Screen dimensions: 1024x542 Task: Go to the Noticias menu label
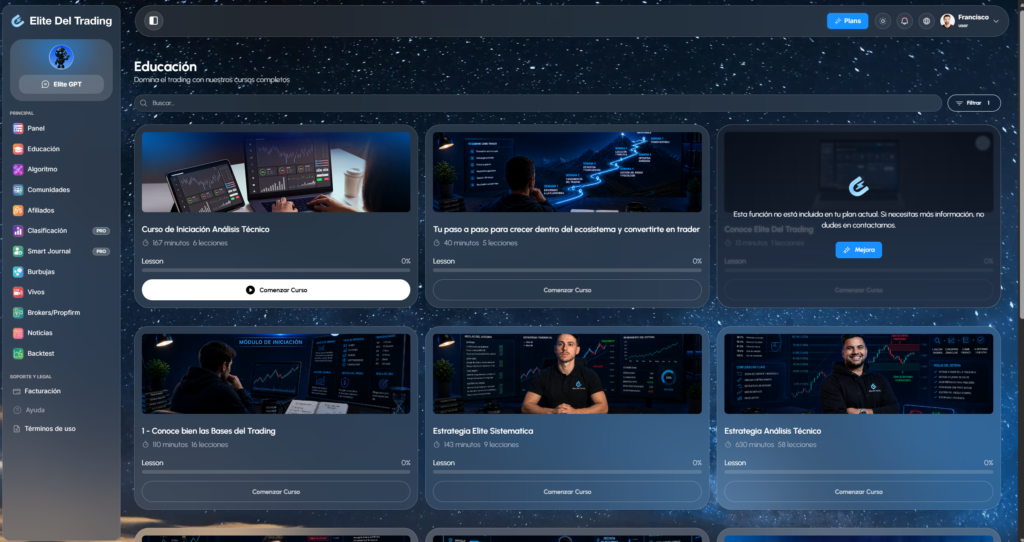coord(40,333)
